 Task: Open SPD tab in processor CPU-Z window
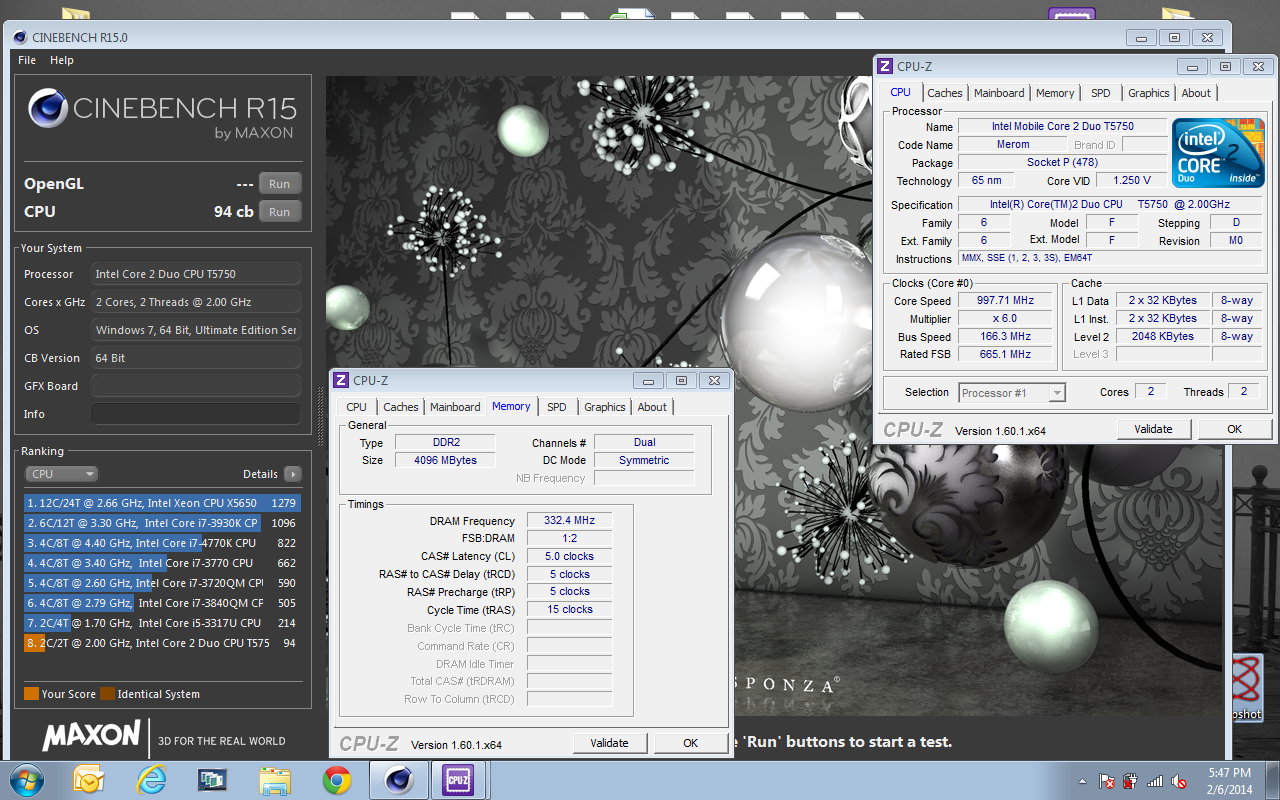[1101, 93]
